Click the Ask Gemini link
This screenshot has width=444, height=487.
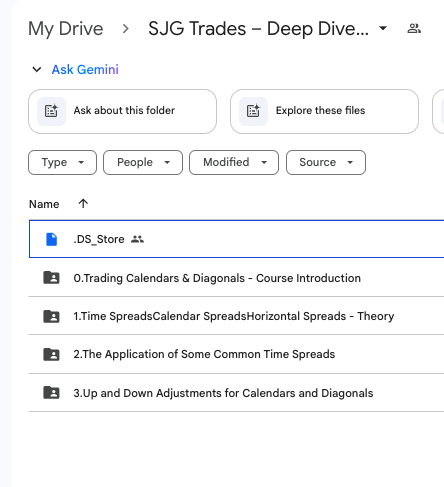tap(85, 69)
